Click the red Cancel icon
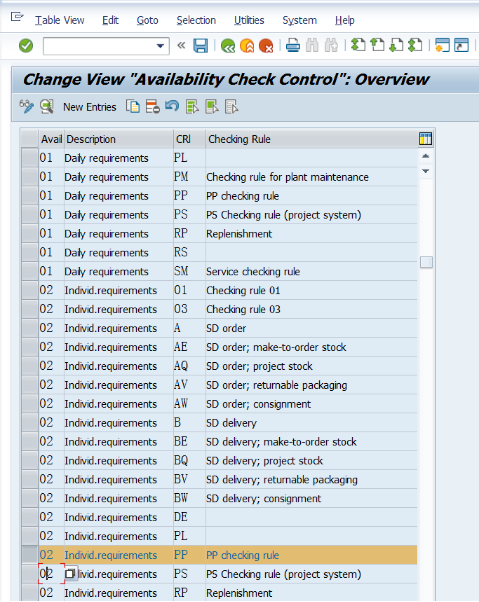 tap(266, 46)
